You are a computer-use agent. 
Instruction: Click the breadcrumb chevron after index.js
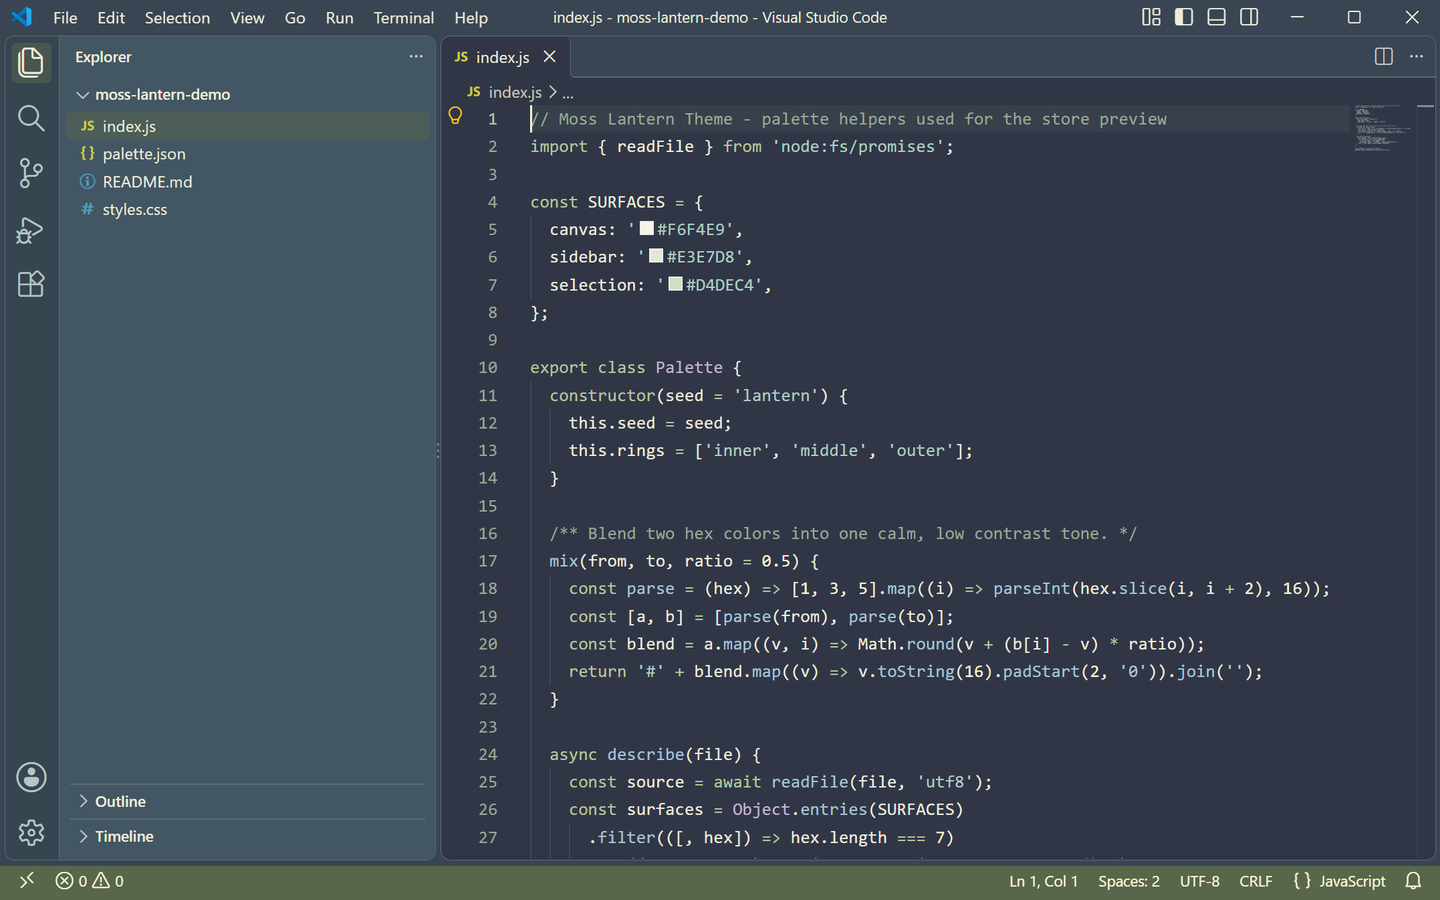click(552, 92)
